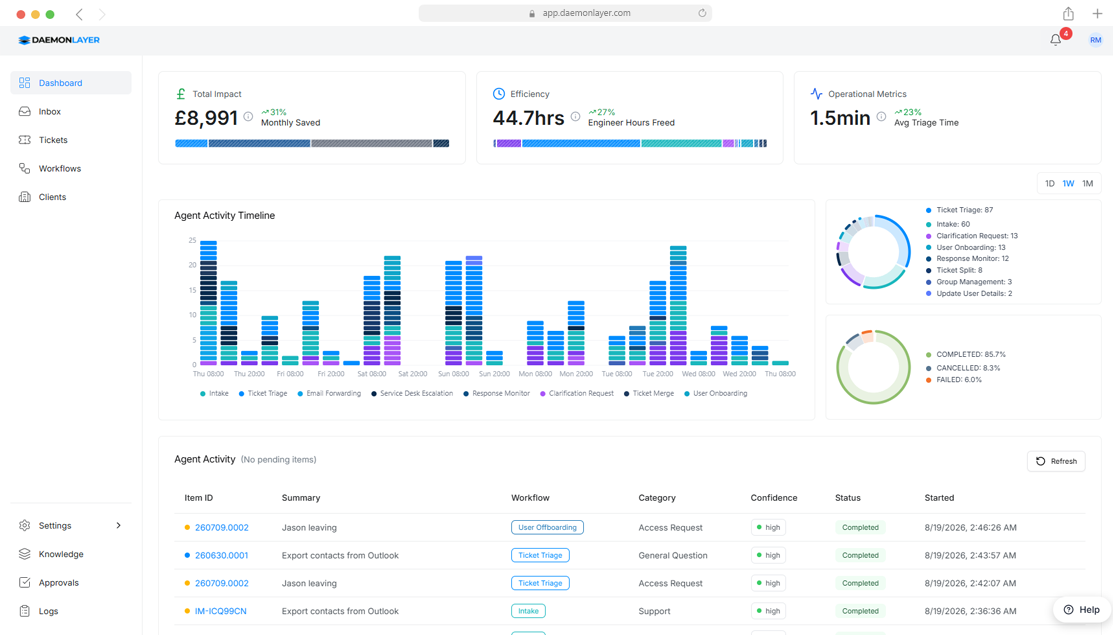This screenshot has width=1113, height=635.
Task: Open item 260630.0001 link
Action: click(221, 556)
